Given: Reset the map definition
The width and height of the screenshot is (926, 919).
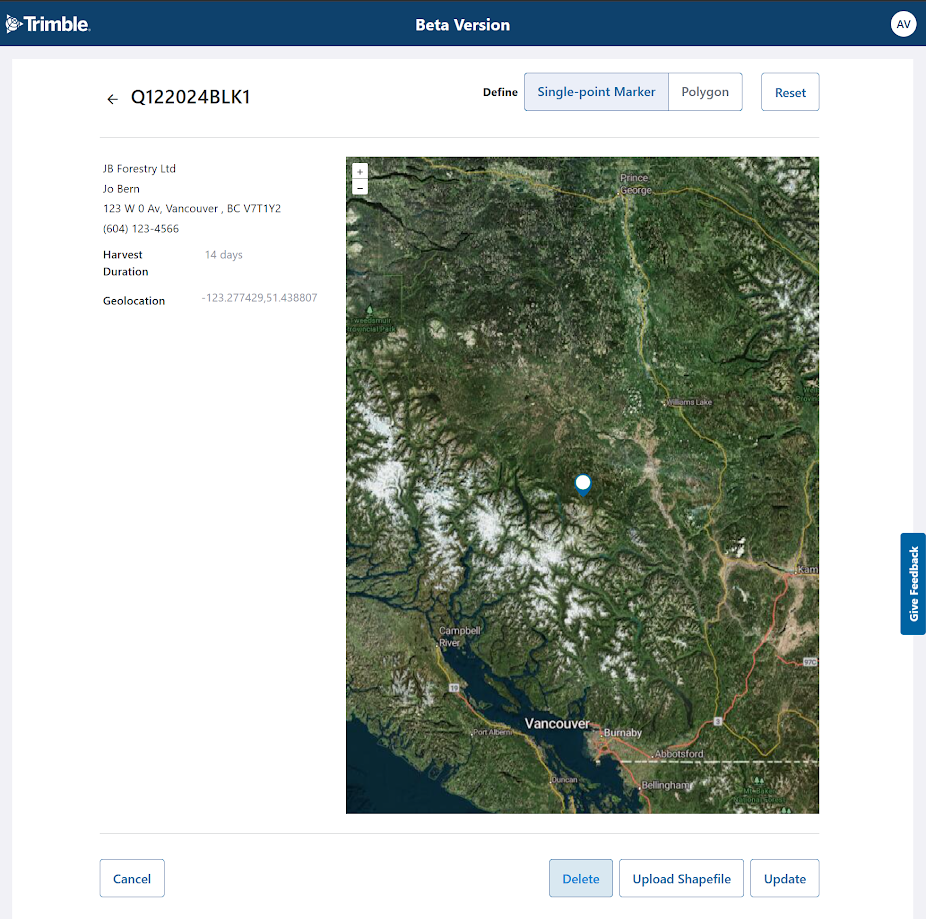Looking at the screenshot, I should (x=789, y=91).
